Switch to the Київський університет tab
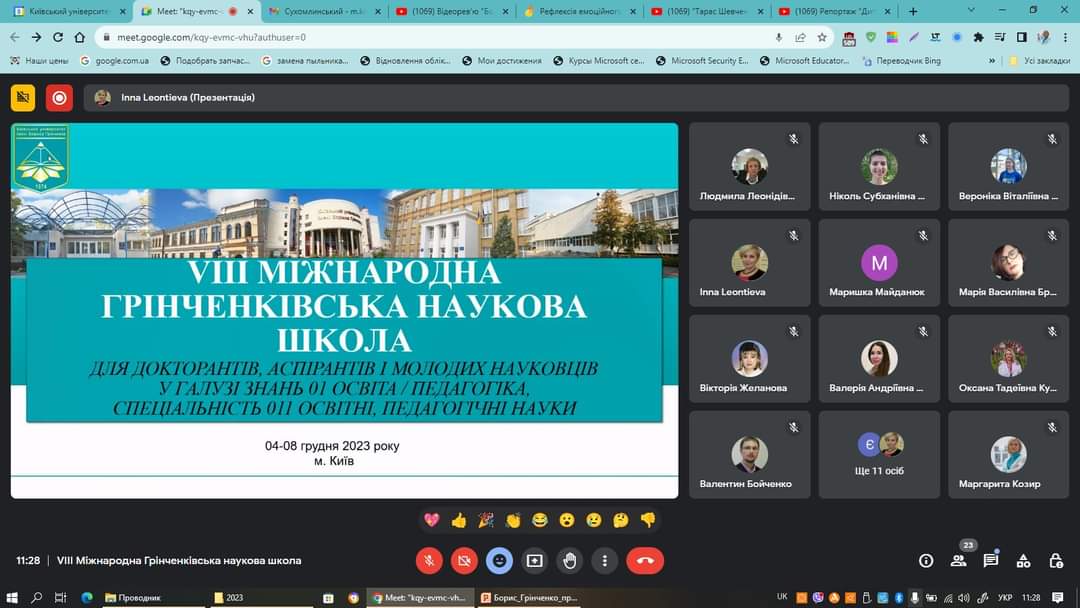This screenshot has height=608, width=1080. coord(65,11)
